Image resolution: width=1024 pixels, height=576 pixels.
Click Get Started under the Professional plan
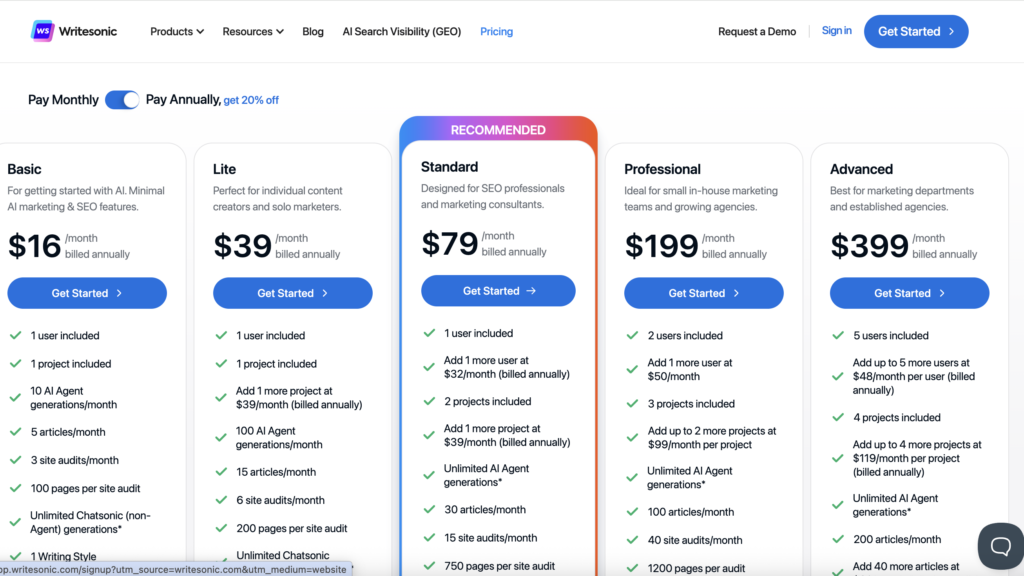click(703, 292)
